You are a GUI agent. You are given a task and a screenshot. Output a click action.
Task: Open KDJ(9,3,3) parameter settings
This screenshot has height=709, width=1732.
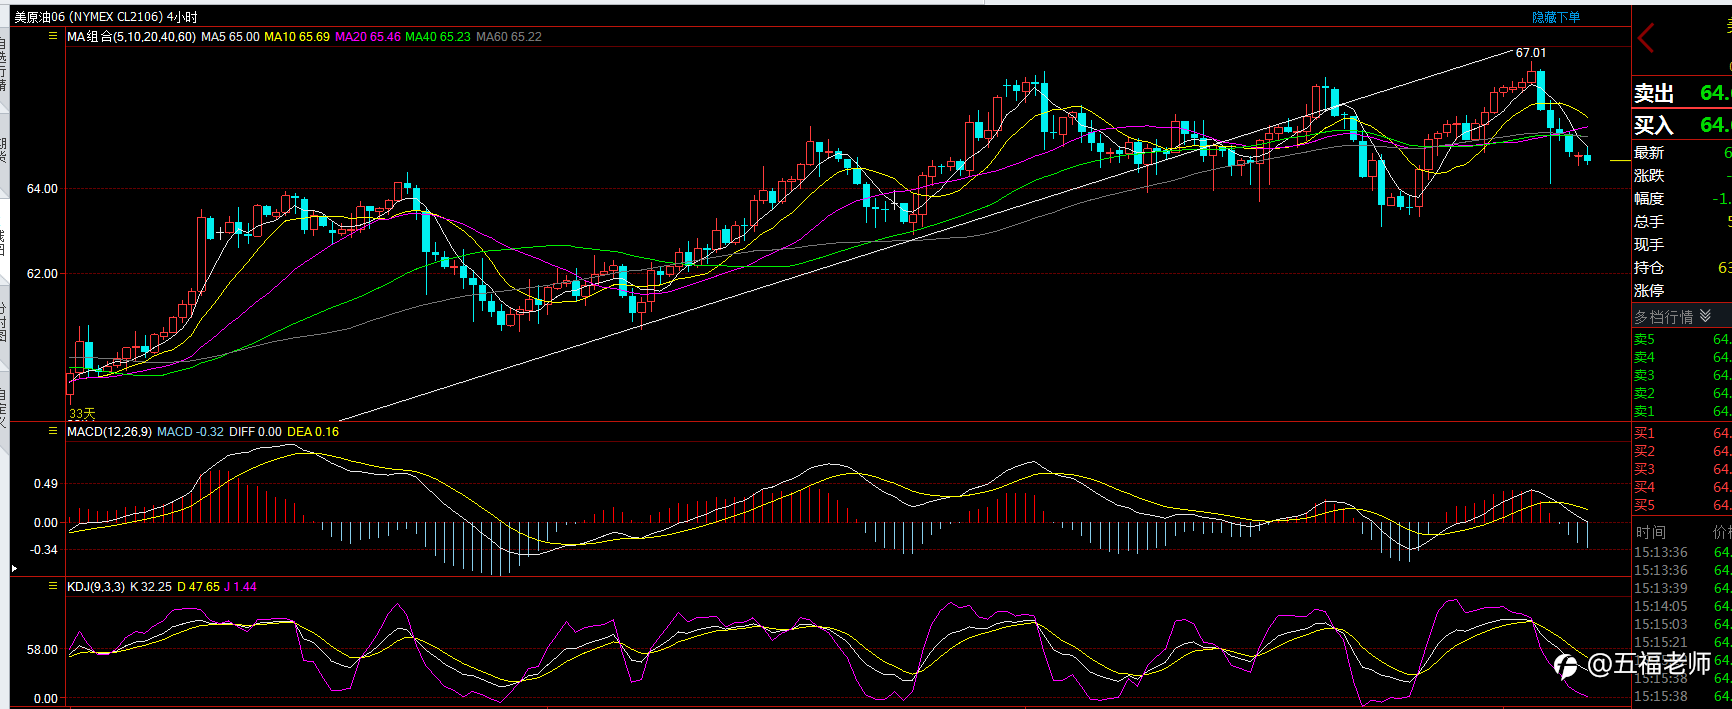(96, 587)
